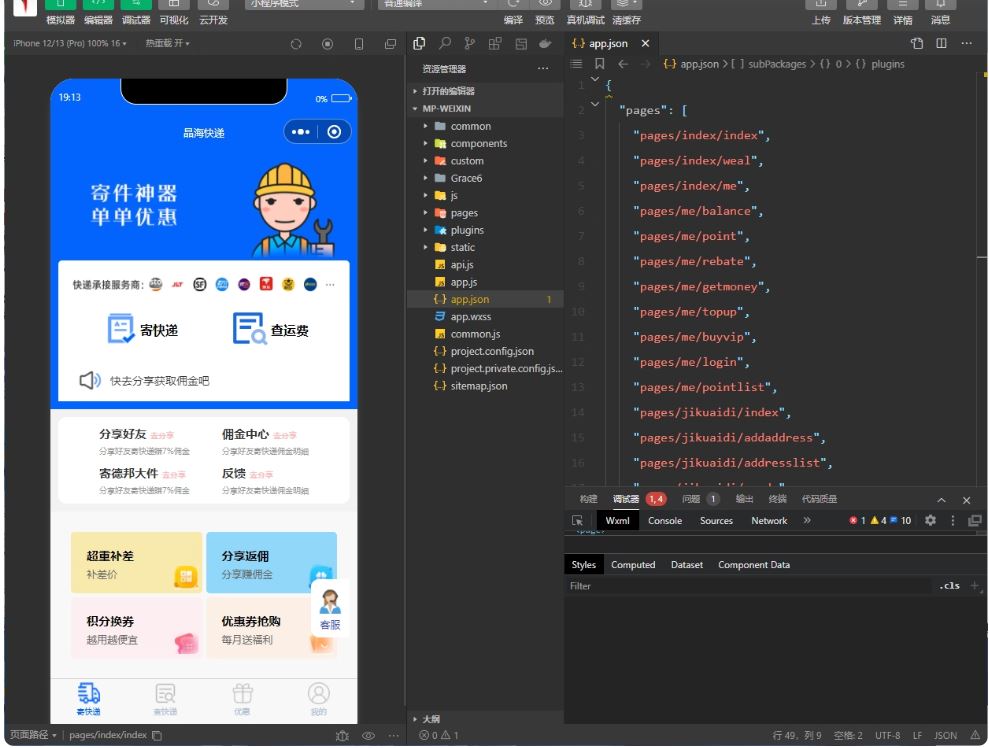Switch to the Console tab

click(665, 521)
